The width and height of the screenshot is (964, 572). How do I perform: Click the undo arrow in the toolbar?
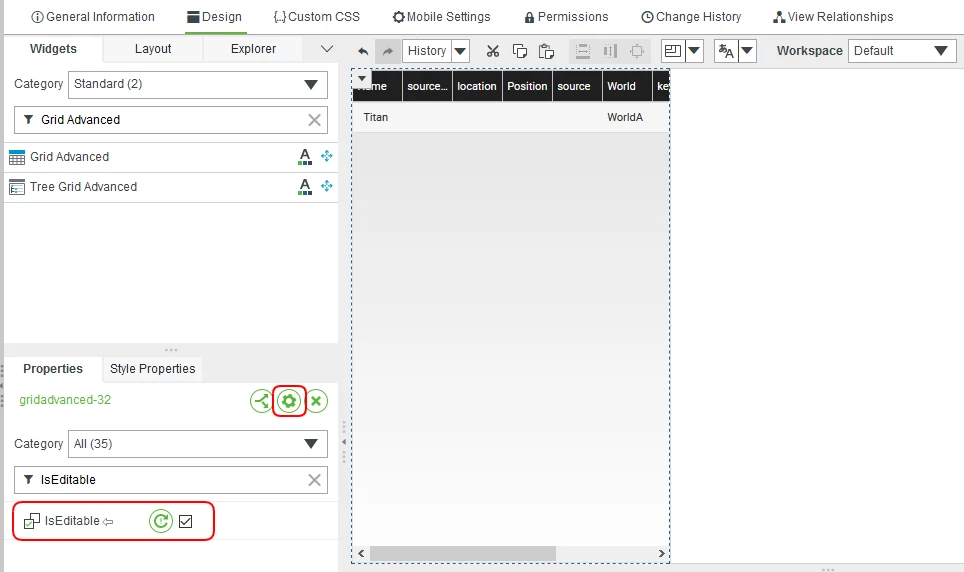[x=363, y=51]
